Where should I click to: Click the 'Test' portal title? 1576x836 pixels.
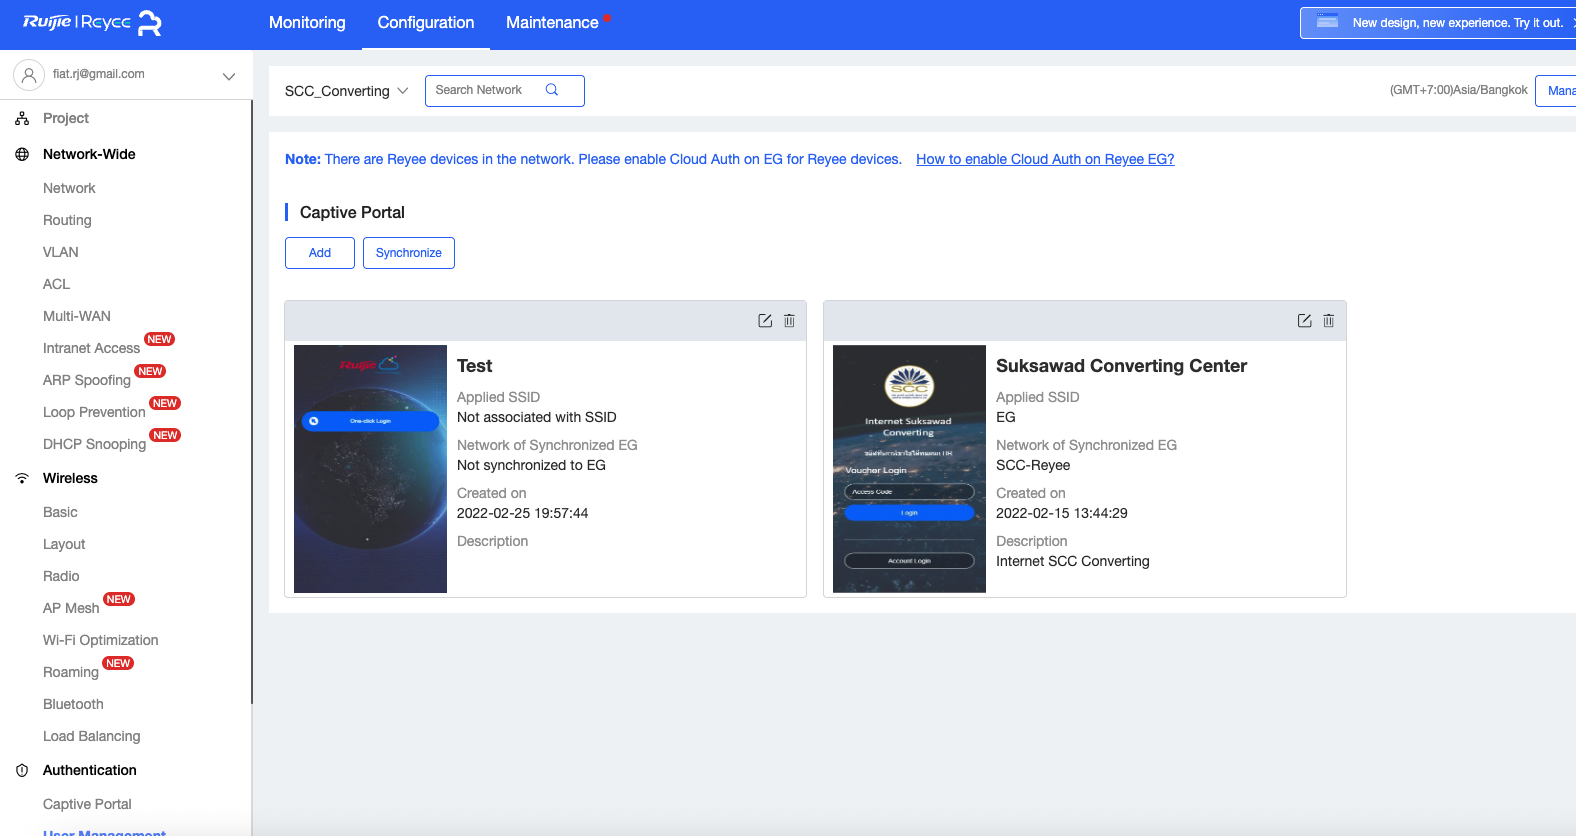pos(475,366)
